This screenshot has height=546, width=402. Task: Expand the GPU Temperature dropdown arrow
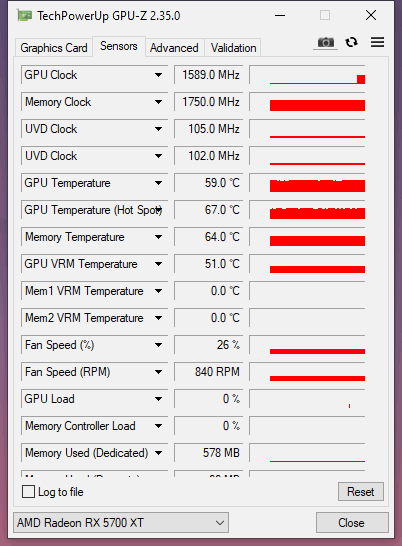pos(158,183)
